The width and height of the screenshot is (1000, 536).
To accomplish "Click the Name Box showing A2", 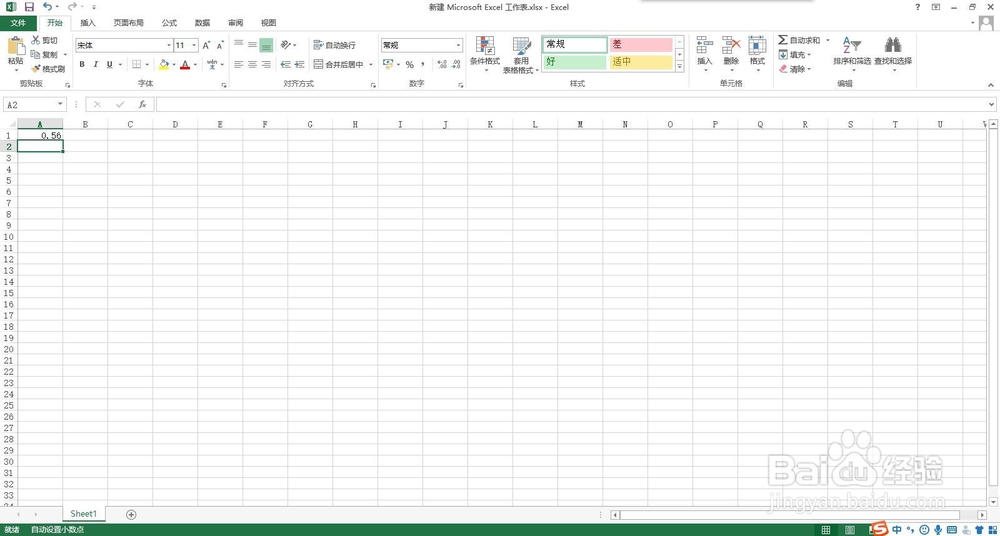I will (35, 105).
